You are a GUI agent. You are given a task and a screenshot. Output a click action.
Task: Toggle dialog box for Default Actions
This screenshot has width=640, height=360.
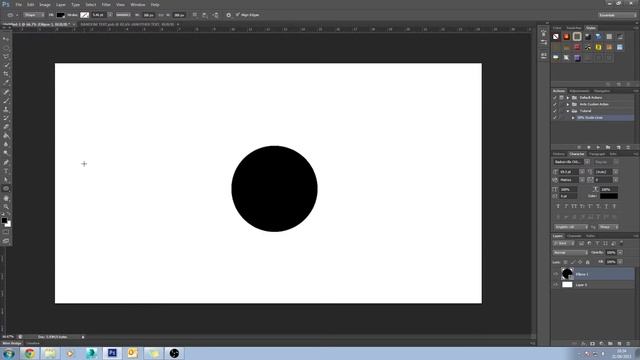[x=561, y=98]
